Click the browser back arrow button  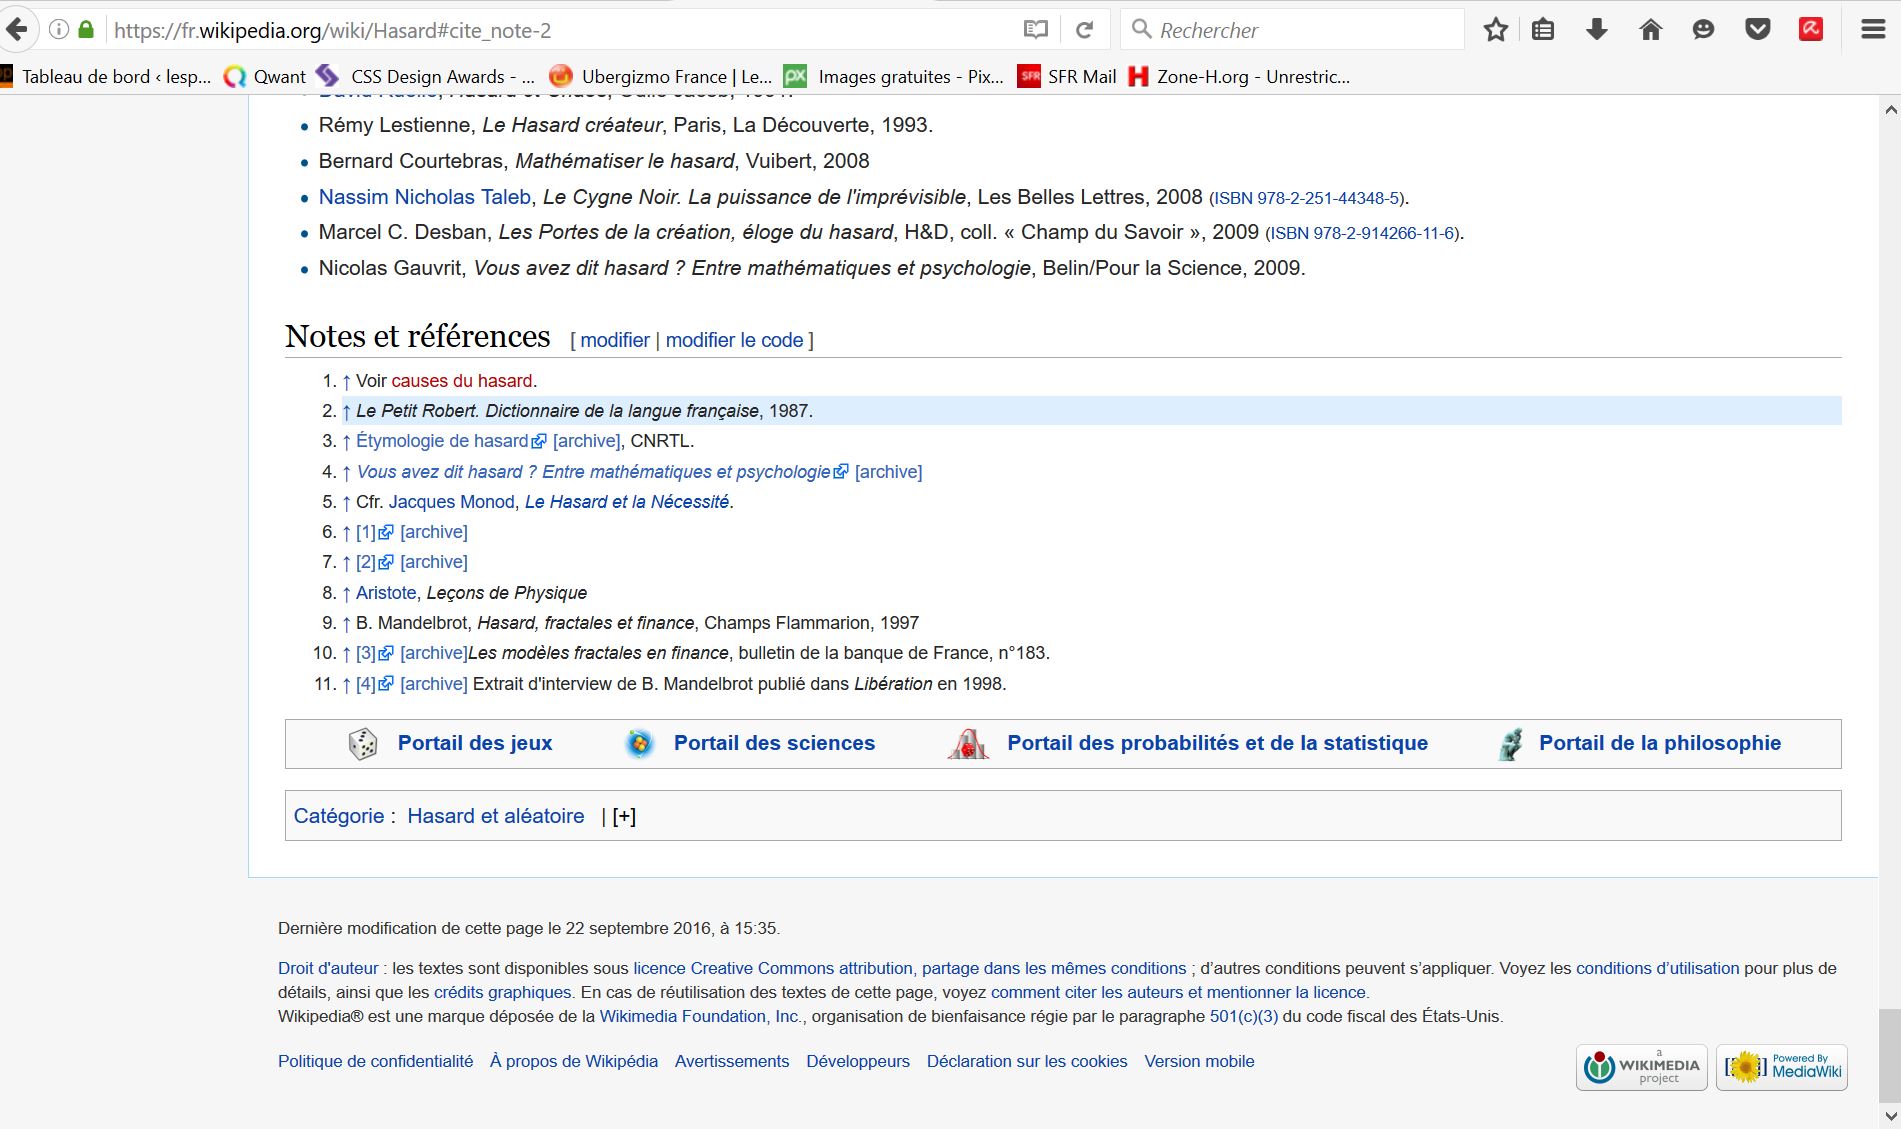tap(17, 30)
